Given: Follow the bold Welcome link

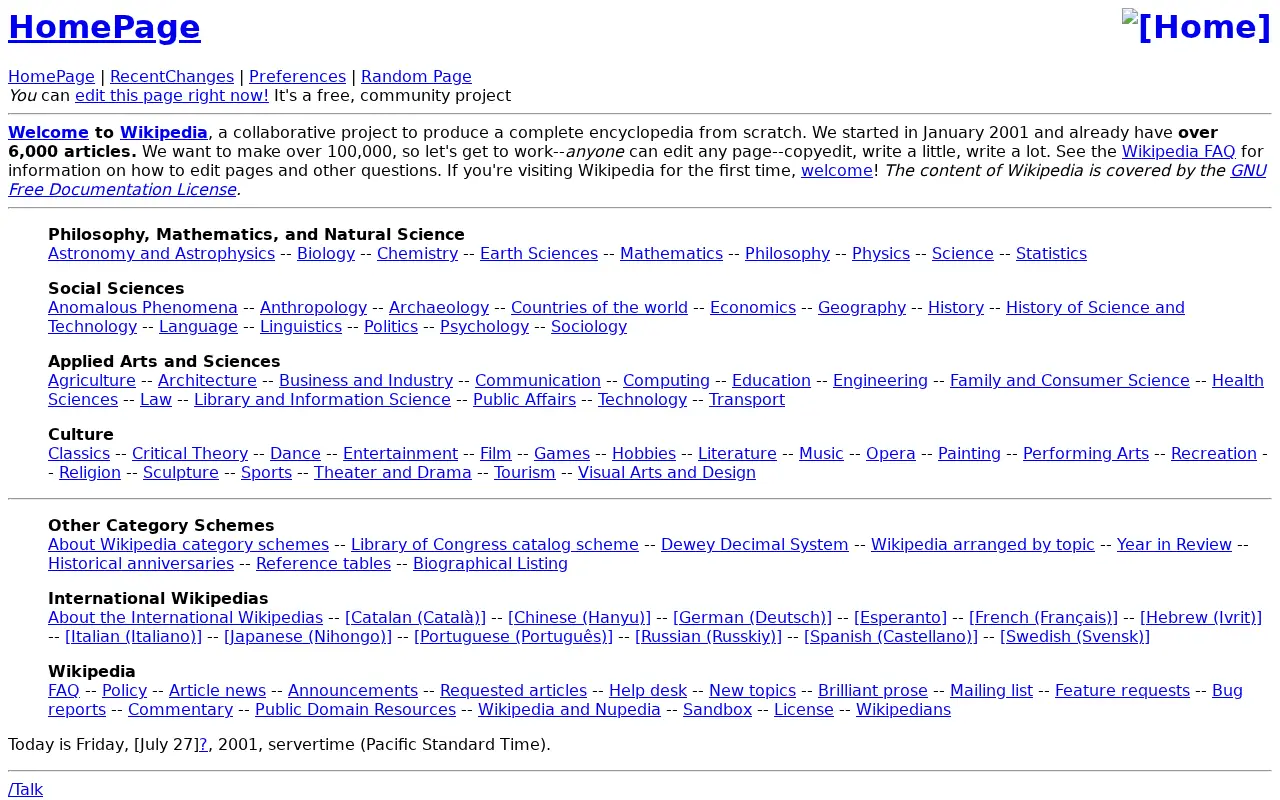Looking at the screenshot, I should point(48,133).
